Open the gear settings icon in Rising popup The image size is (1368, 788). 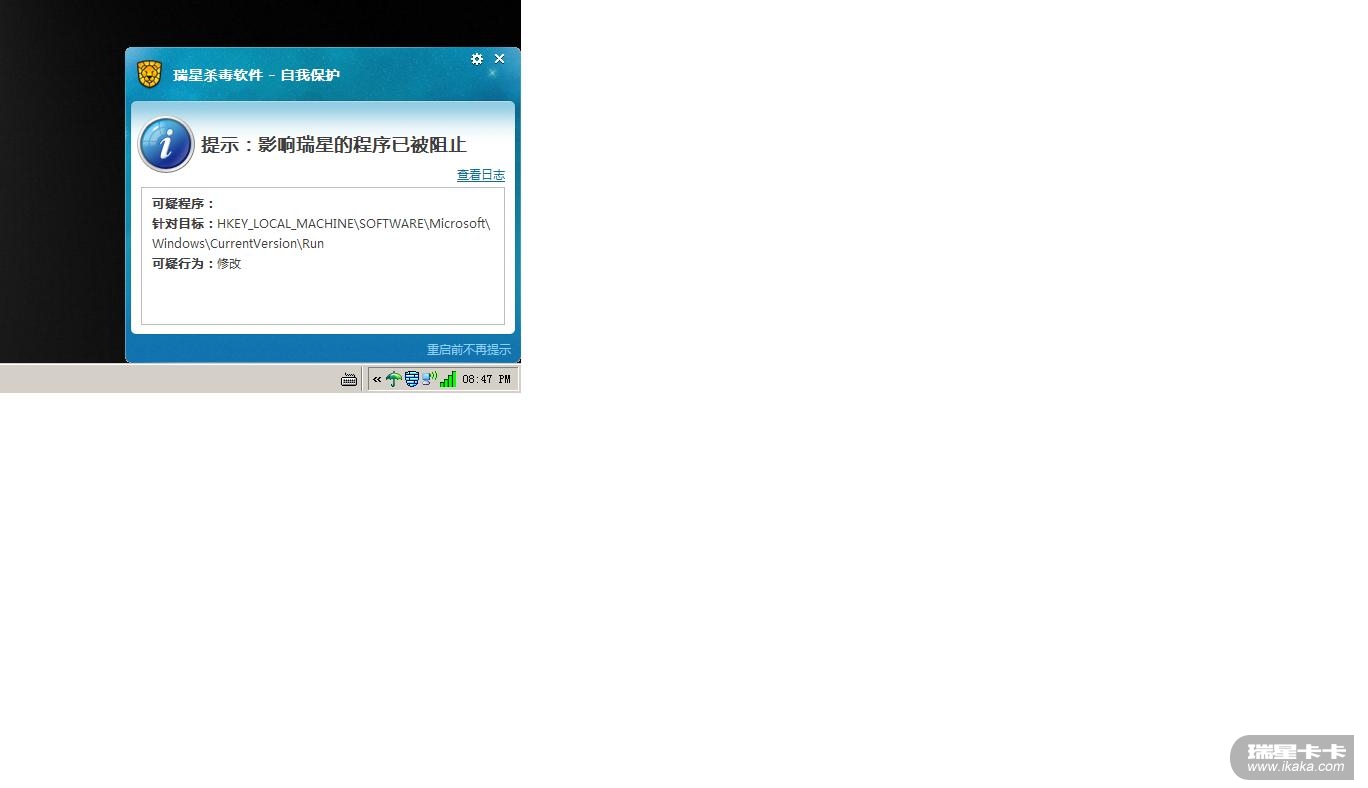477,59
